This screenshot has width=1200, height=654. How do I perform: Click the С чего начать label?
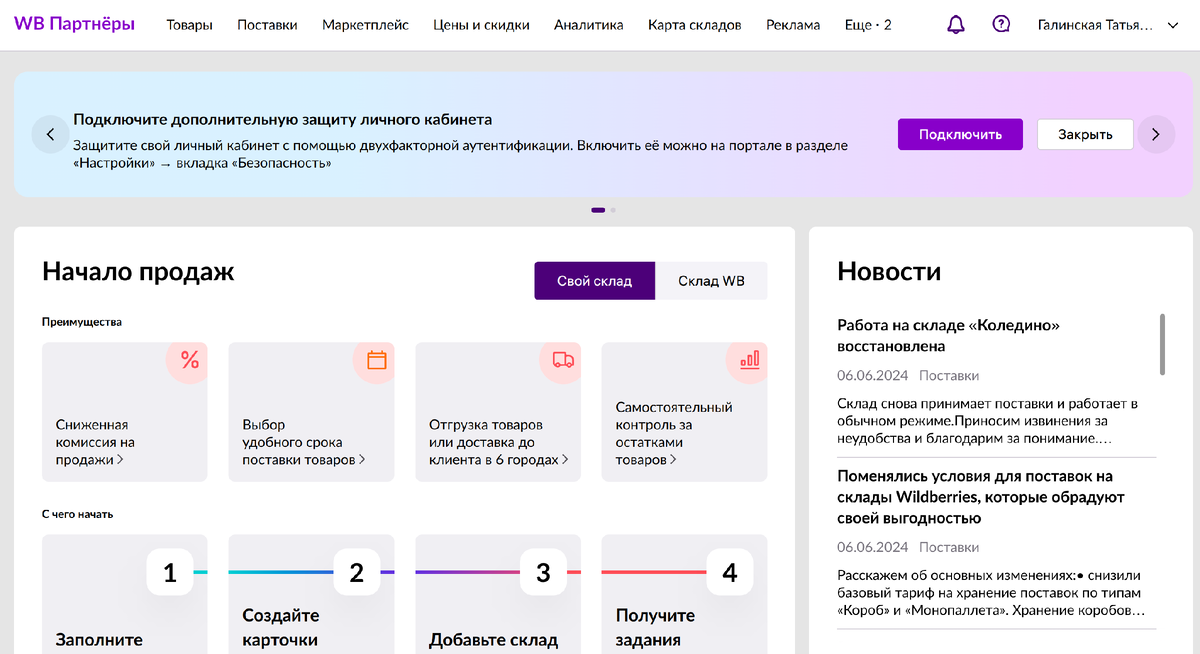[78, 514]
